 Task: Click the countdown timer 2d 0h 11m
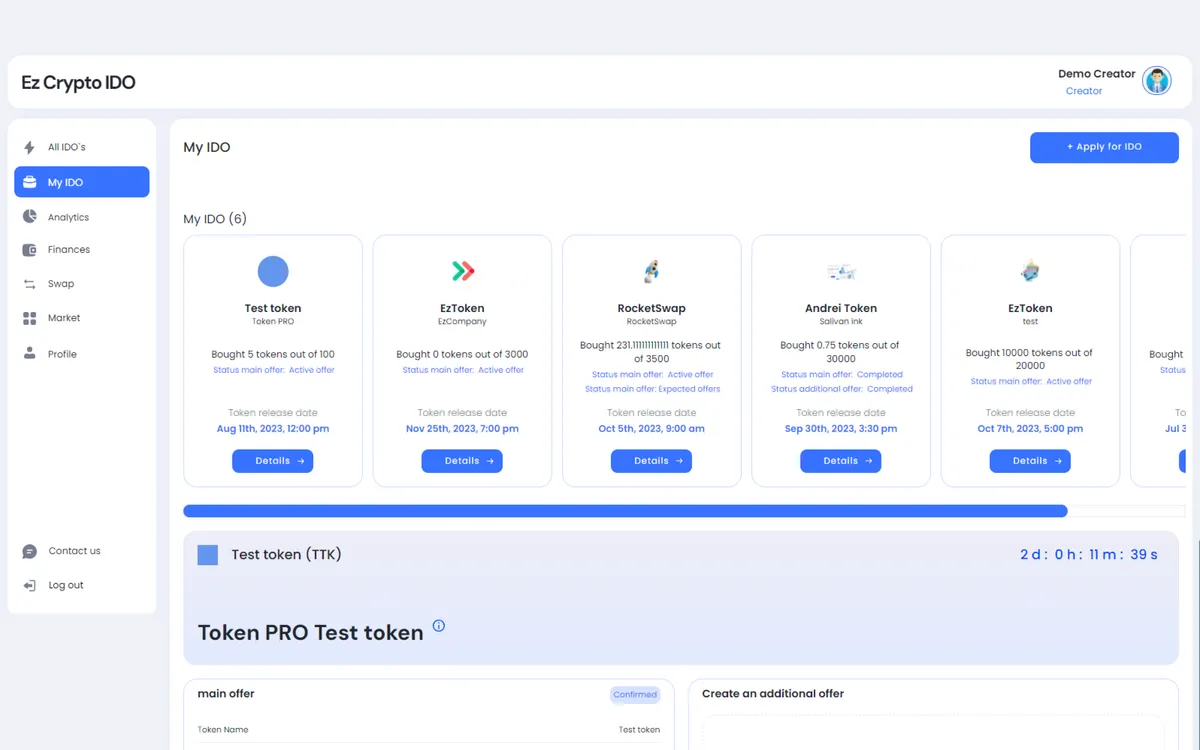[1089, 555]
